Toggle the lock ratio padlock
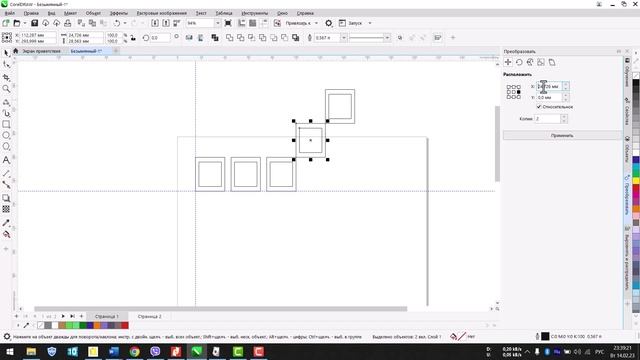This screenshot has height=360, width=640. coord(133,38)
